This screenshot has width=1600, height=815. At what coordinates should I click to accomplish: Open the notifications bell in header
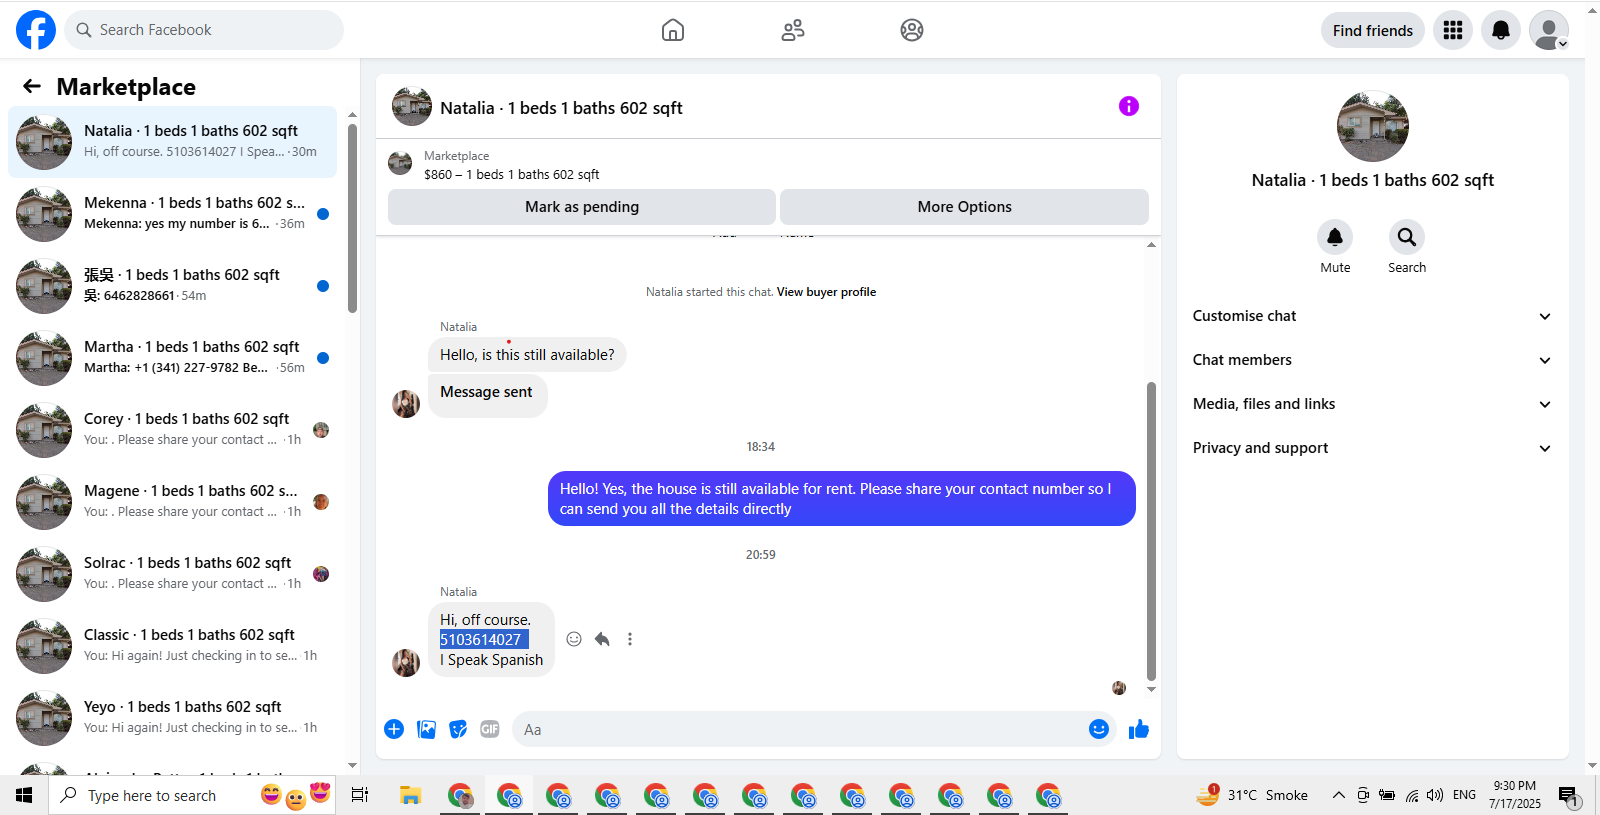(x=1501, y=30)
